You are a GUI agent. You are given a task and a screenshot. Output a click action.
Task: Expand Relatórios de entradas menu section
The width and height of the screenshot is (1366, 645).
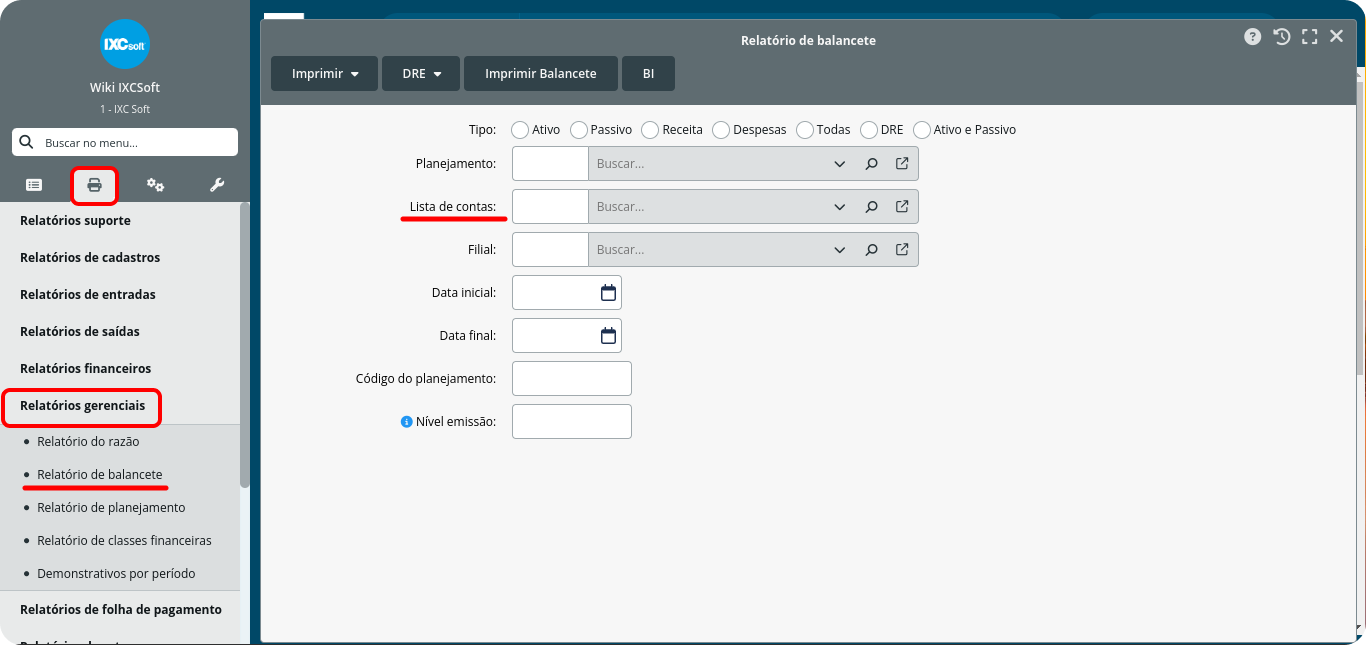point(120,294)
